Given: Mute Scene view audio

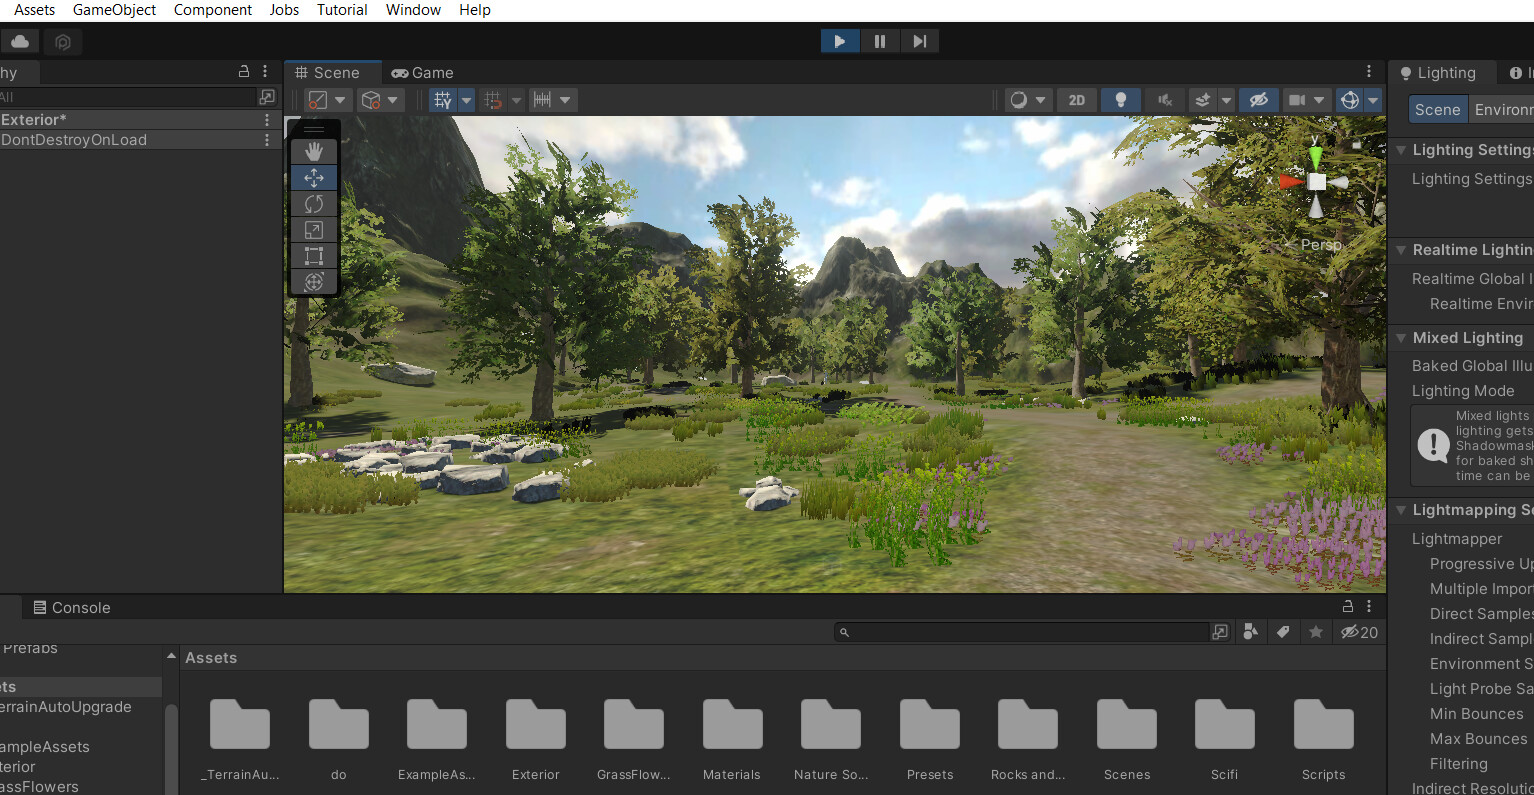Looking at the screenshot, I should pos(1164,99).
